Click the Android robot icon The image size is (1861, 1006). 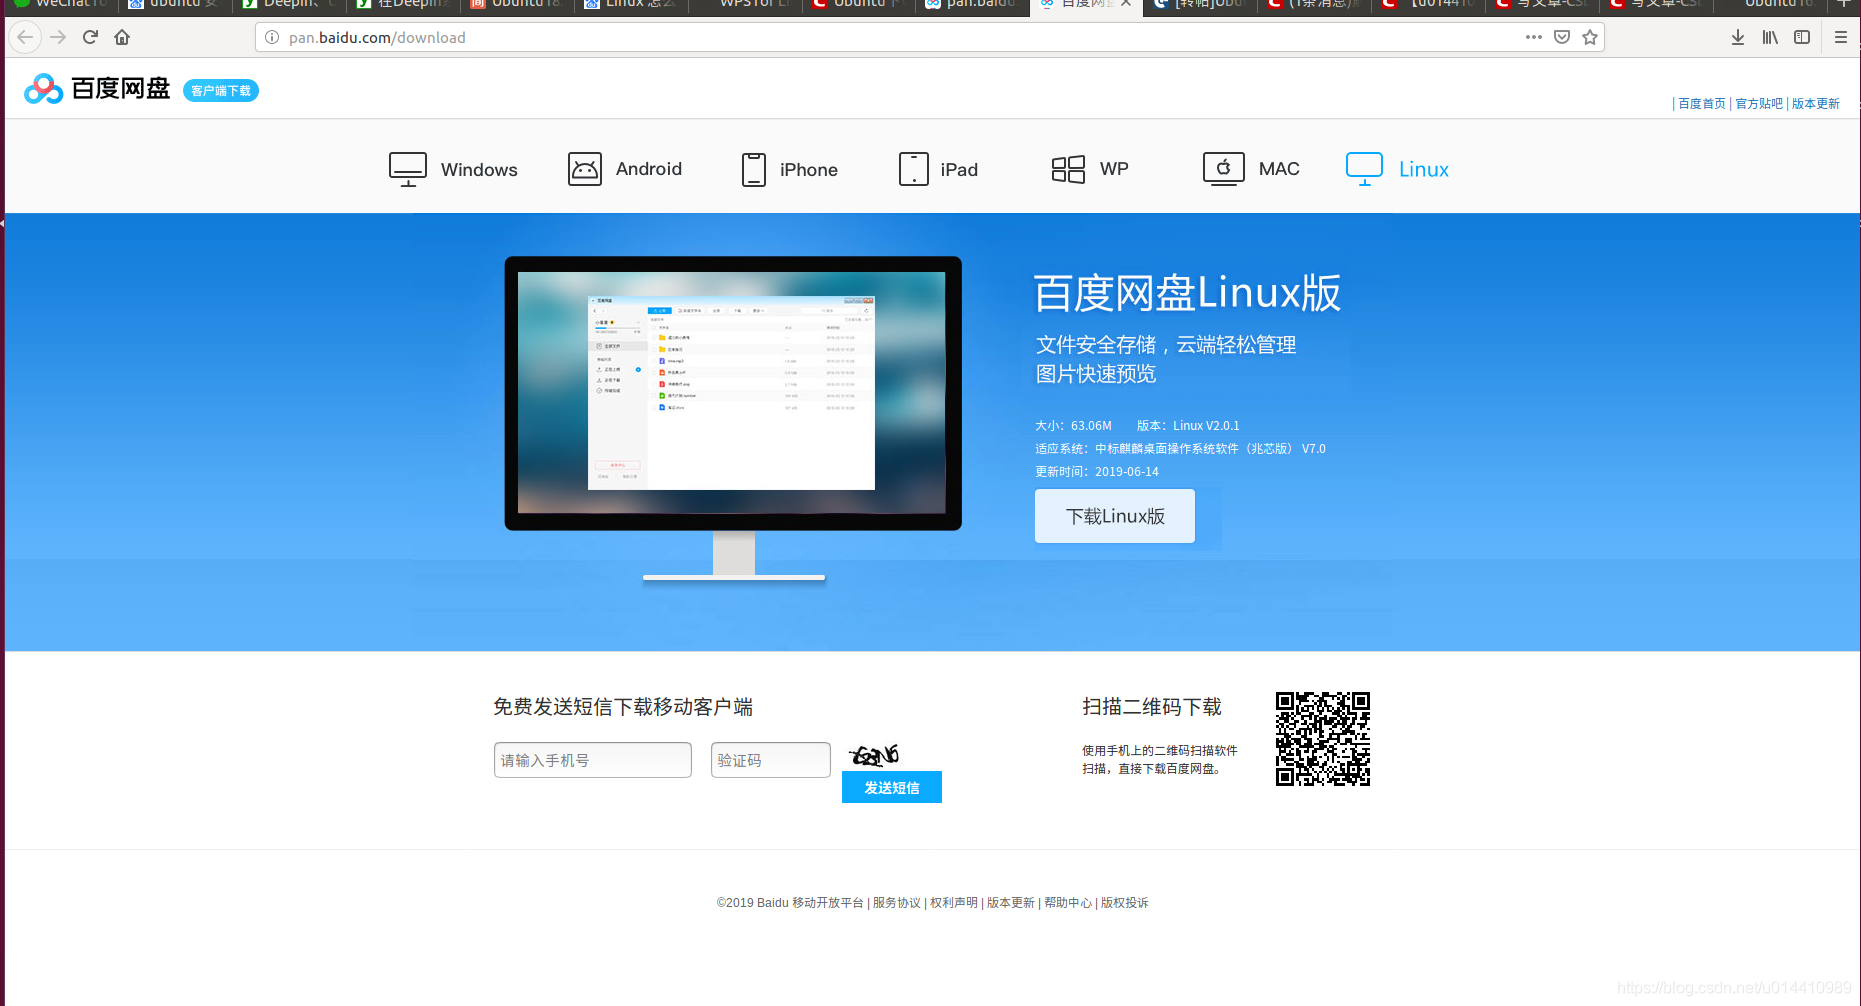(x=585, y=169)
